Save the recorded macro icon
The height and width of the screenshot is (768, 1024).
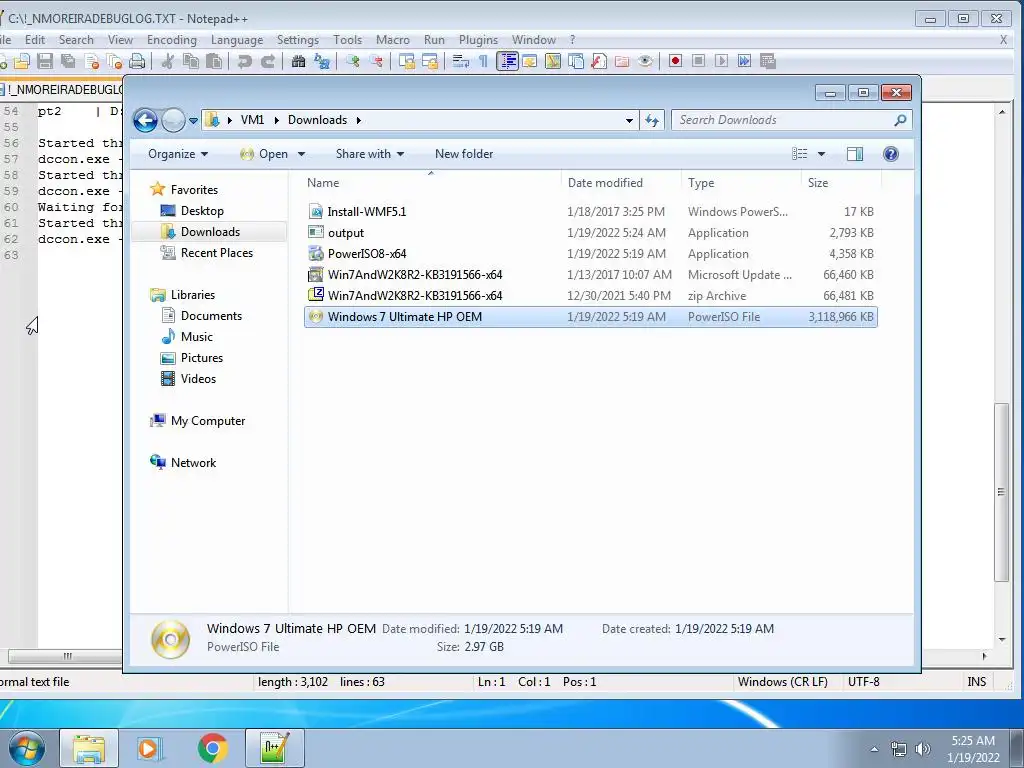point(767,61)
